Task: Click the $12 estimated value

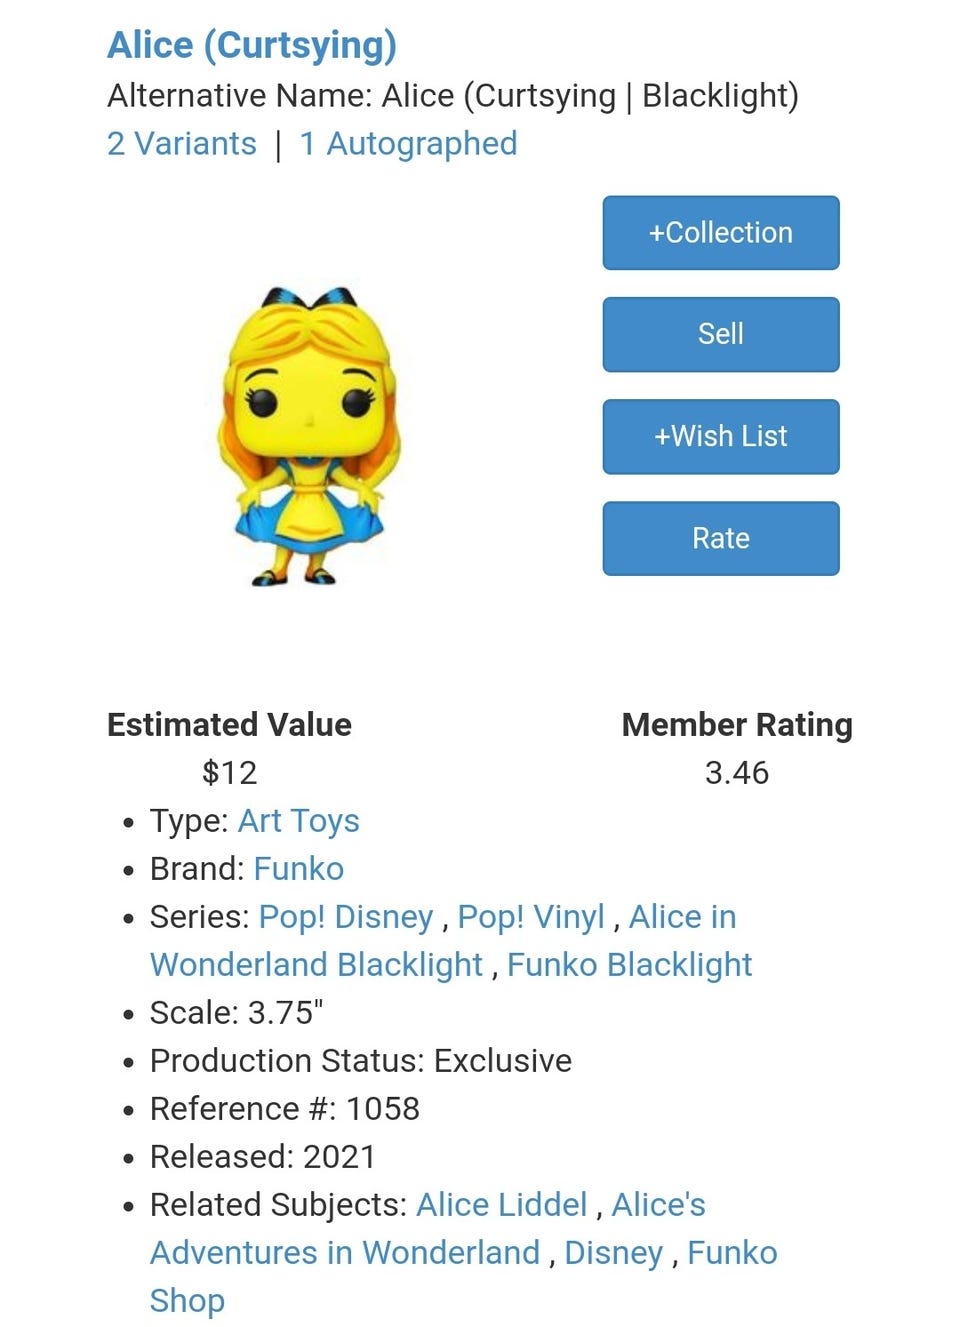Action: [x=230, y=773]
